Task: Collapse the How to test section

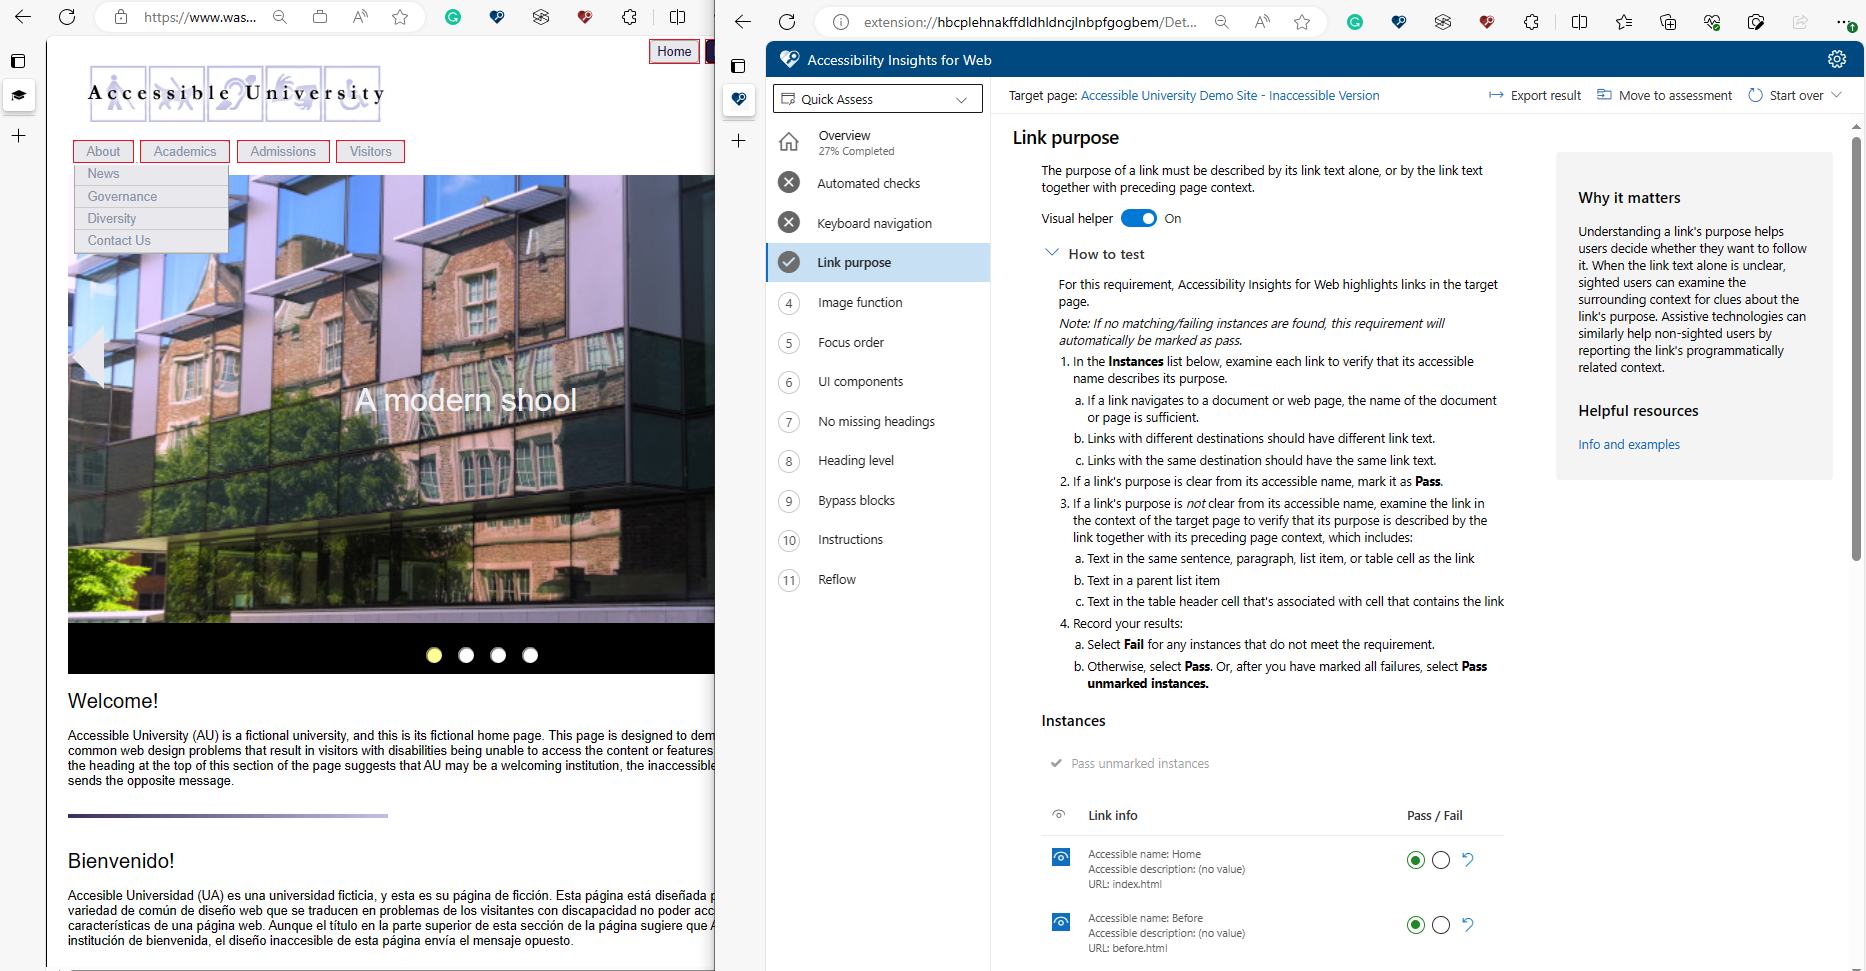Action: tap(1051, 253)
